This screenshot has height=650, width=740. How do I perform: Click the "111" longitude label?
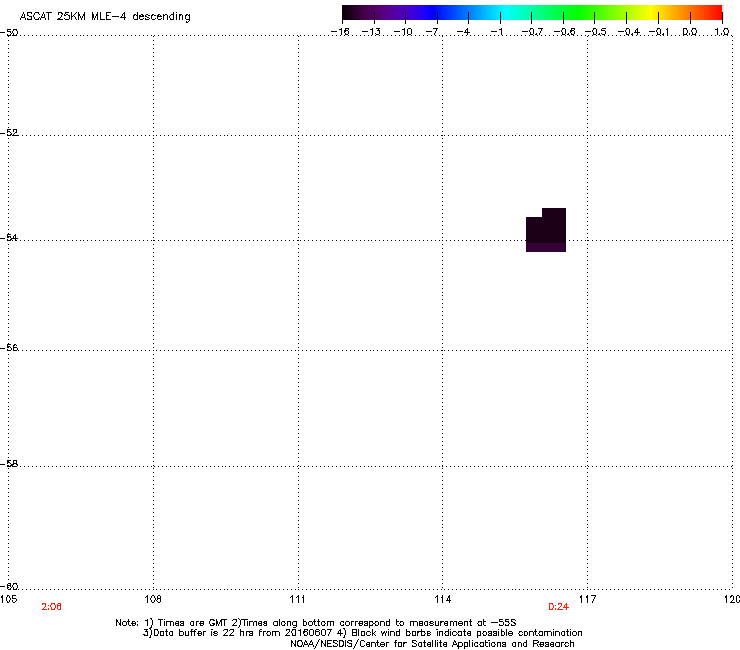click(x=297, y=599)
